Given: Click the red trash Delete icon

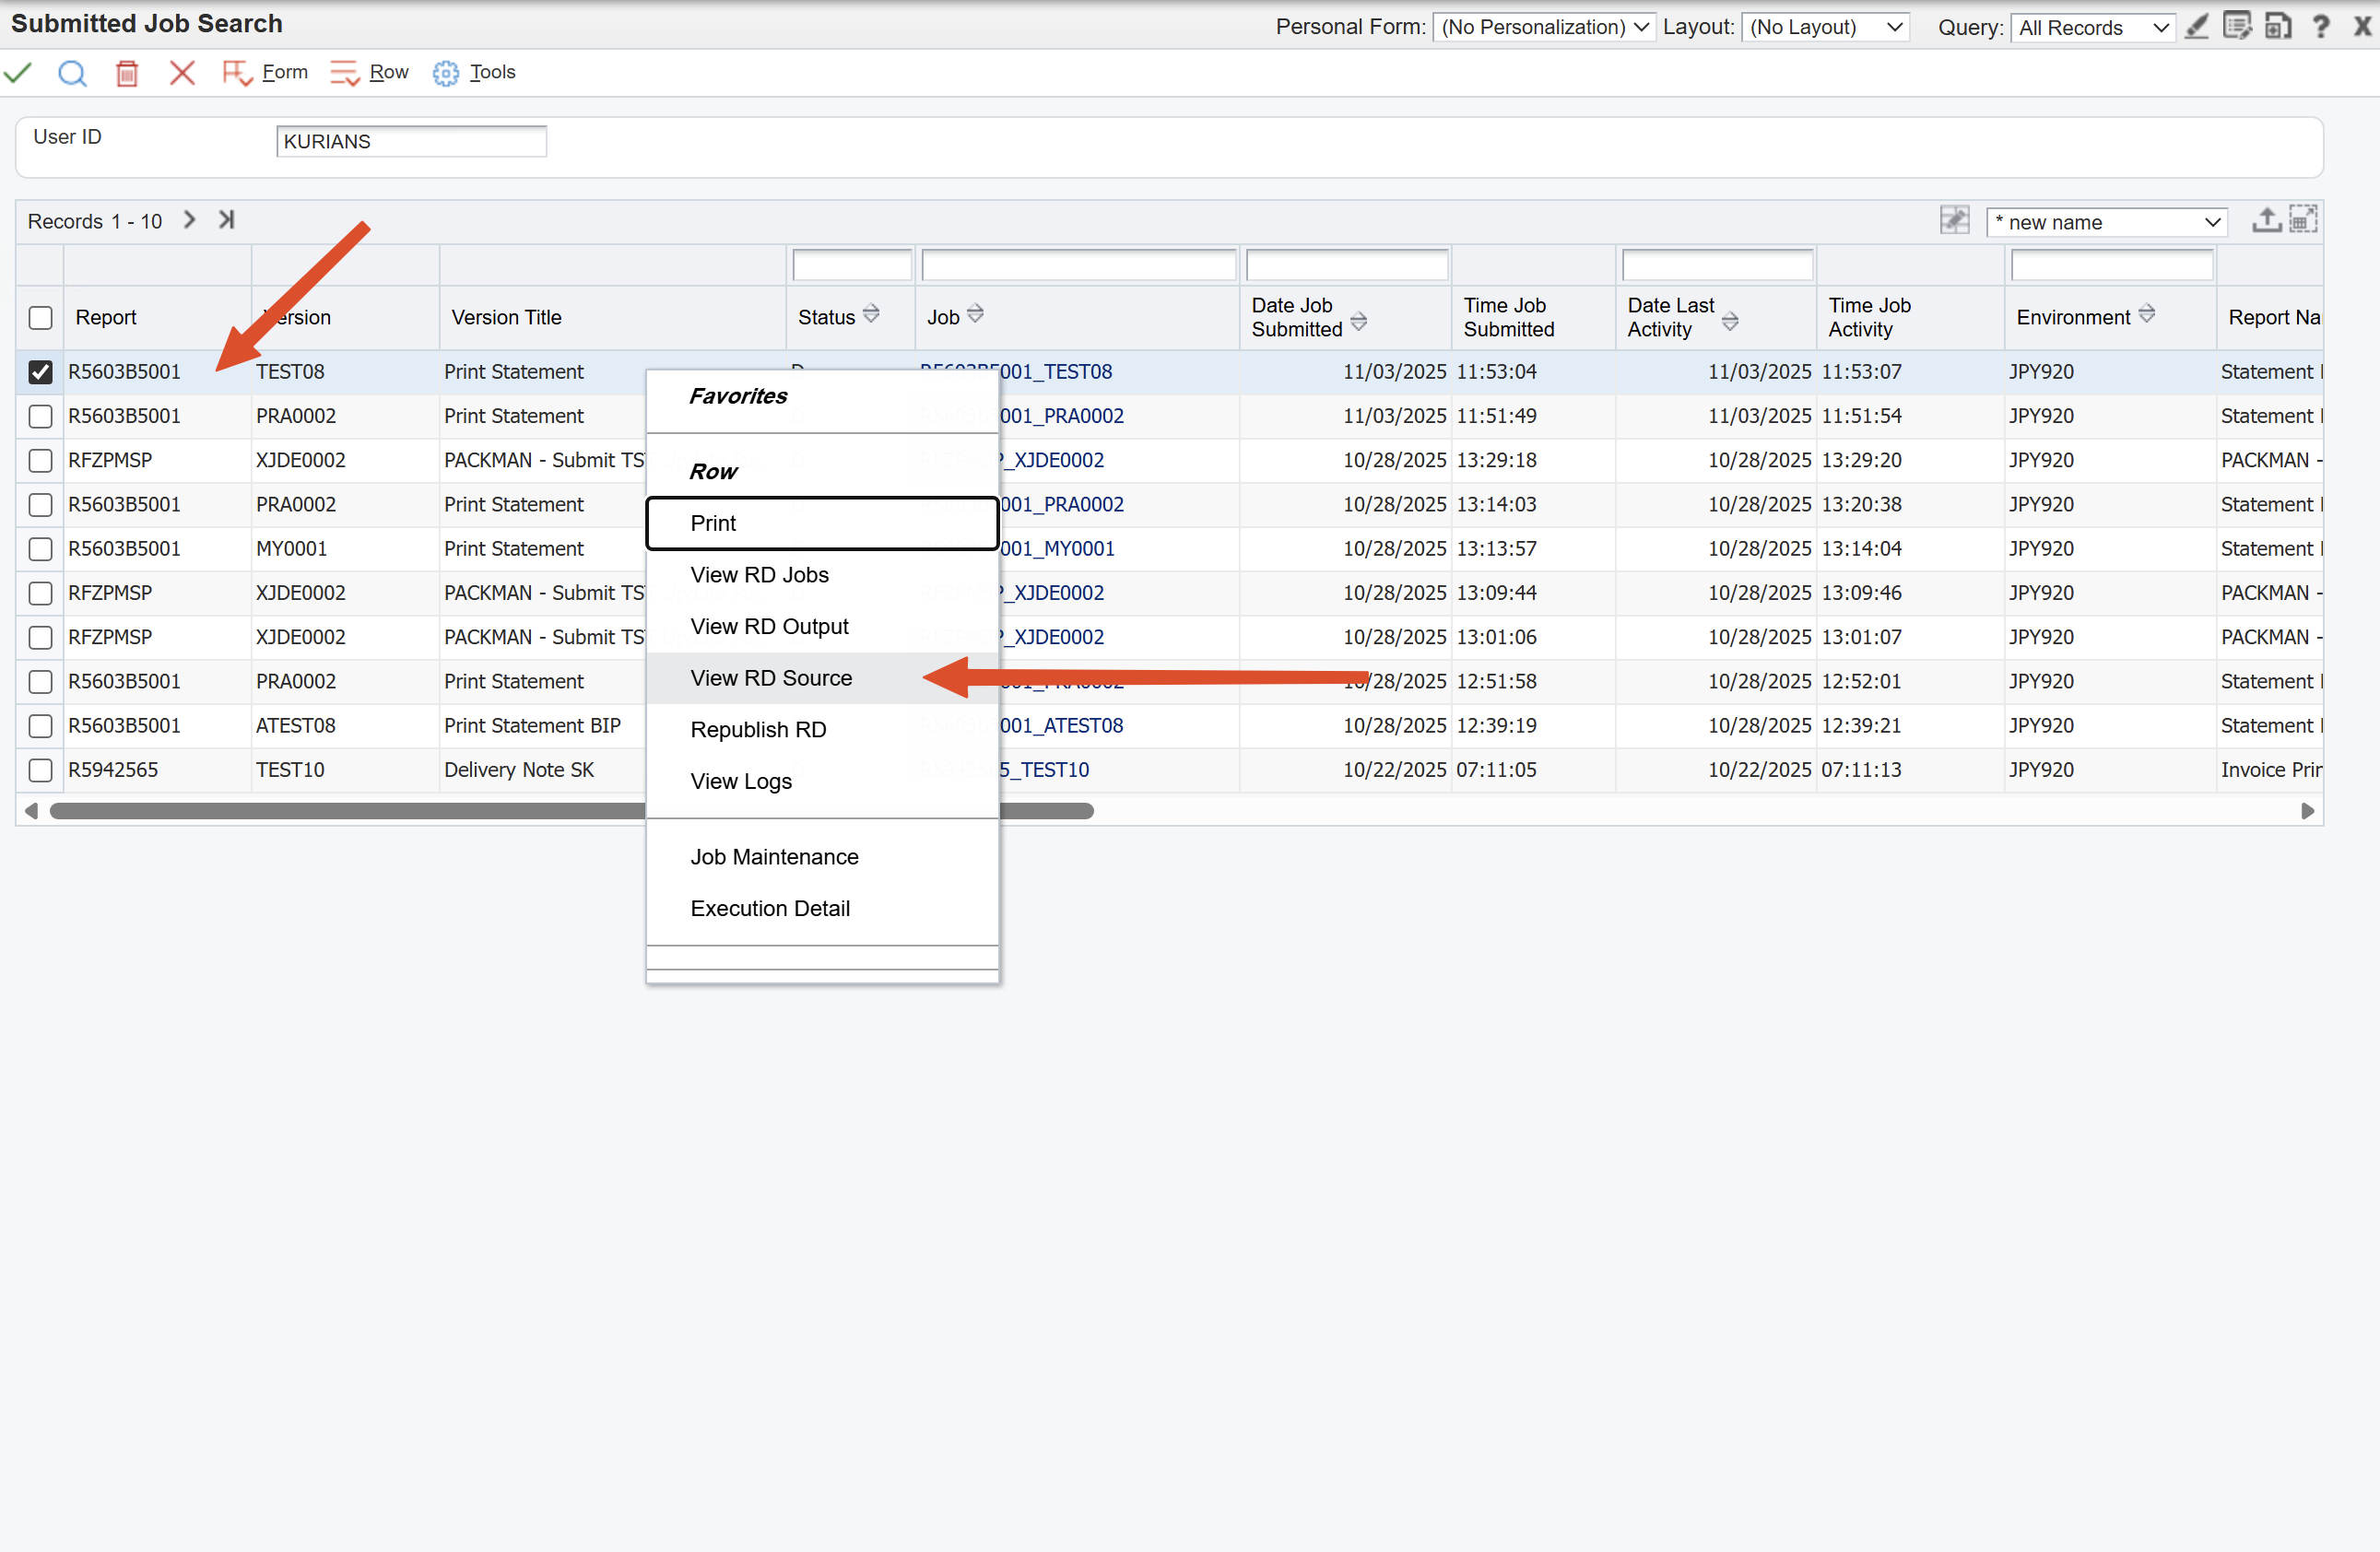Looking at the screenshot, I should [127, 73].
